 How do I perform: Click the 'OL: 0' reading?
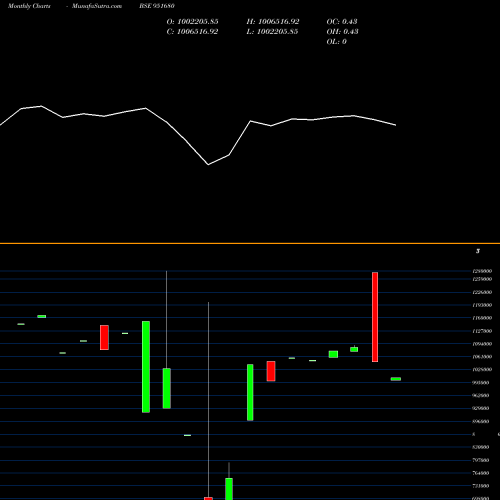[336, 42]
